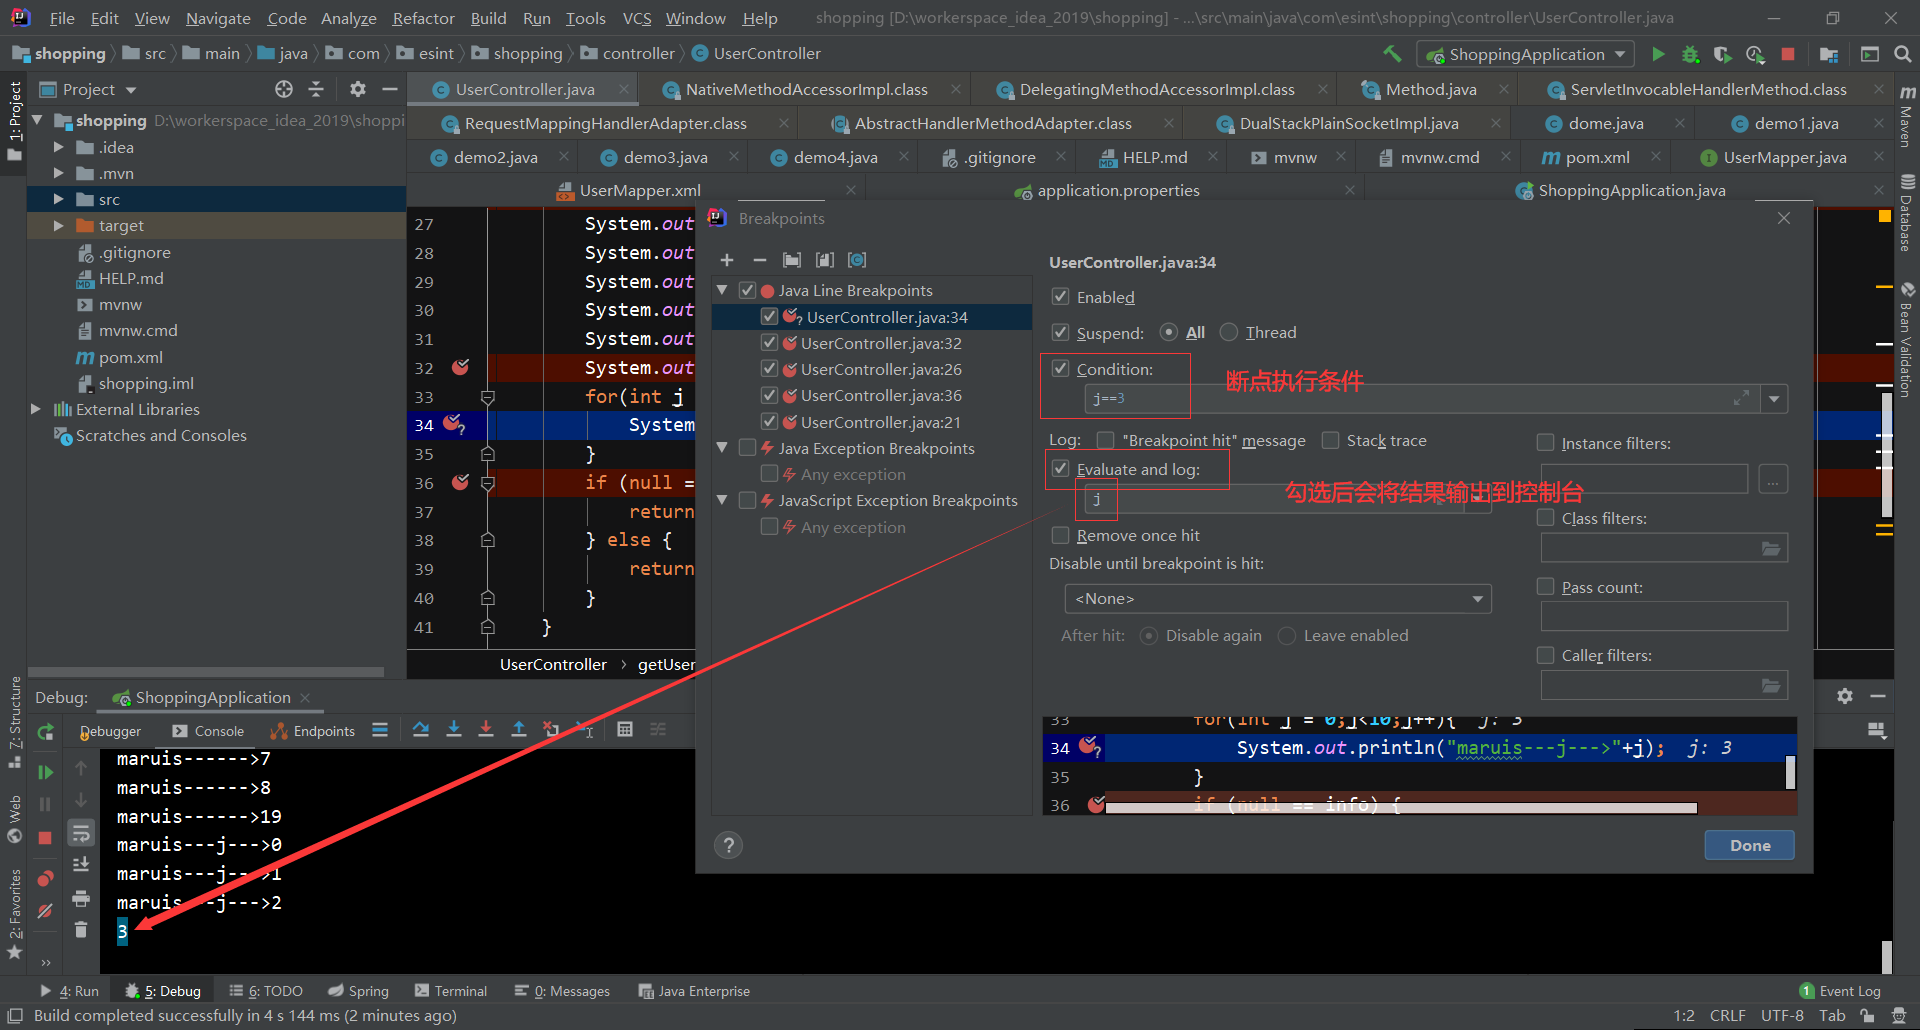Screen dimensions: 1920x1030
Task: Open the <None> disable-until dropdown
Action: (1477, 598)
